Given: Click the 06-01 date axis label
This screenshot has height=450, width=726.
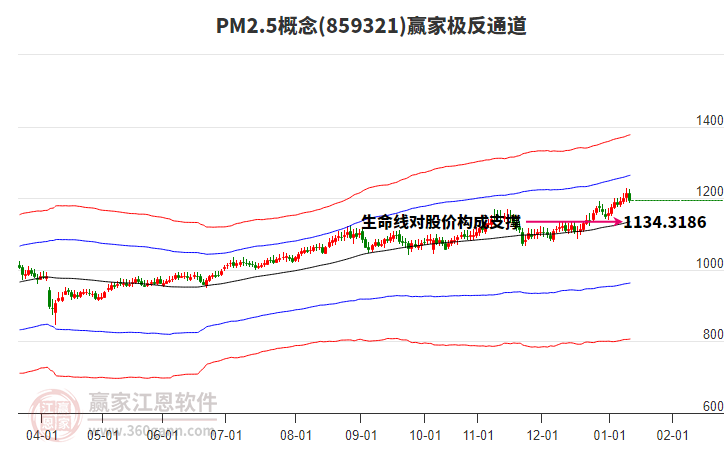Looking at the screenshot, I should [x=163, y=435].
